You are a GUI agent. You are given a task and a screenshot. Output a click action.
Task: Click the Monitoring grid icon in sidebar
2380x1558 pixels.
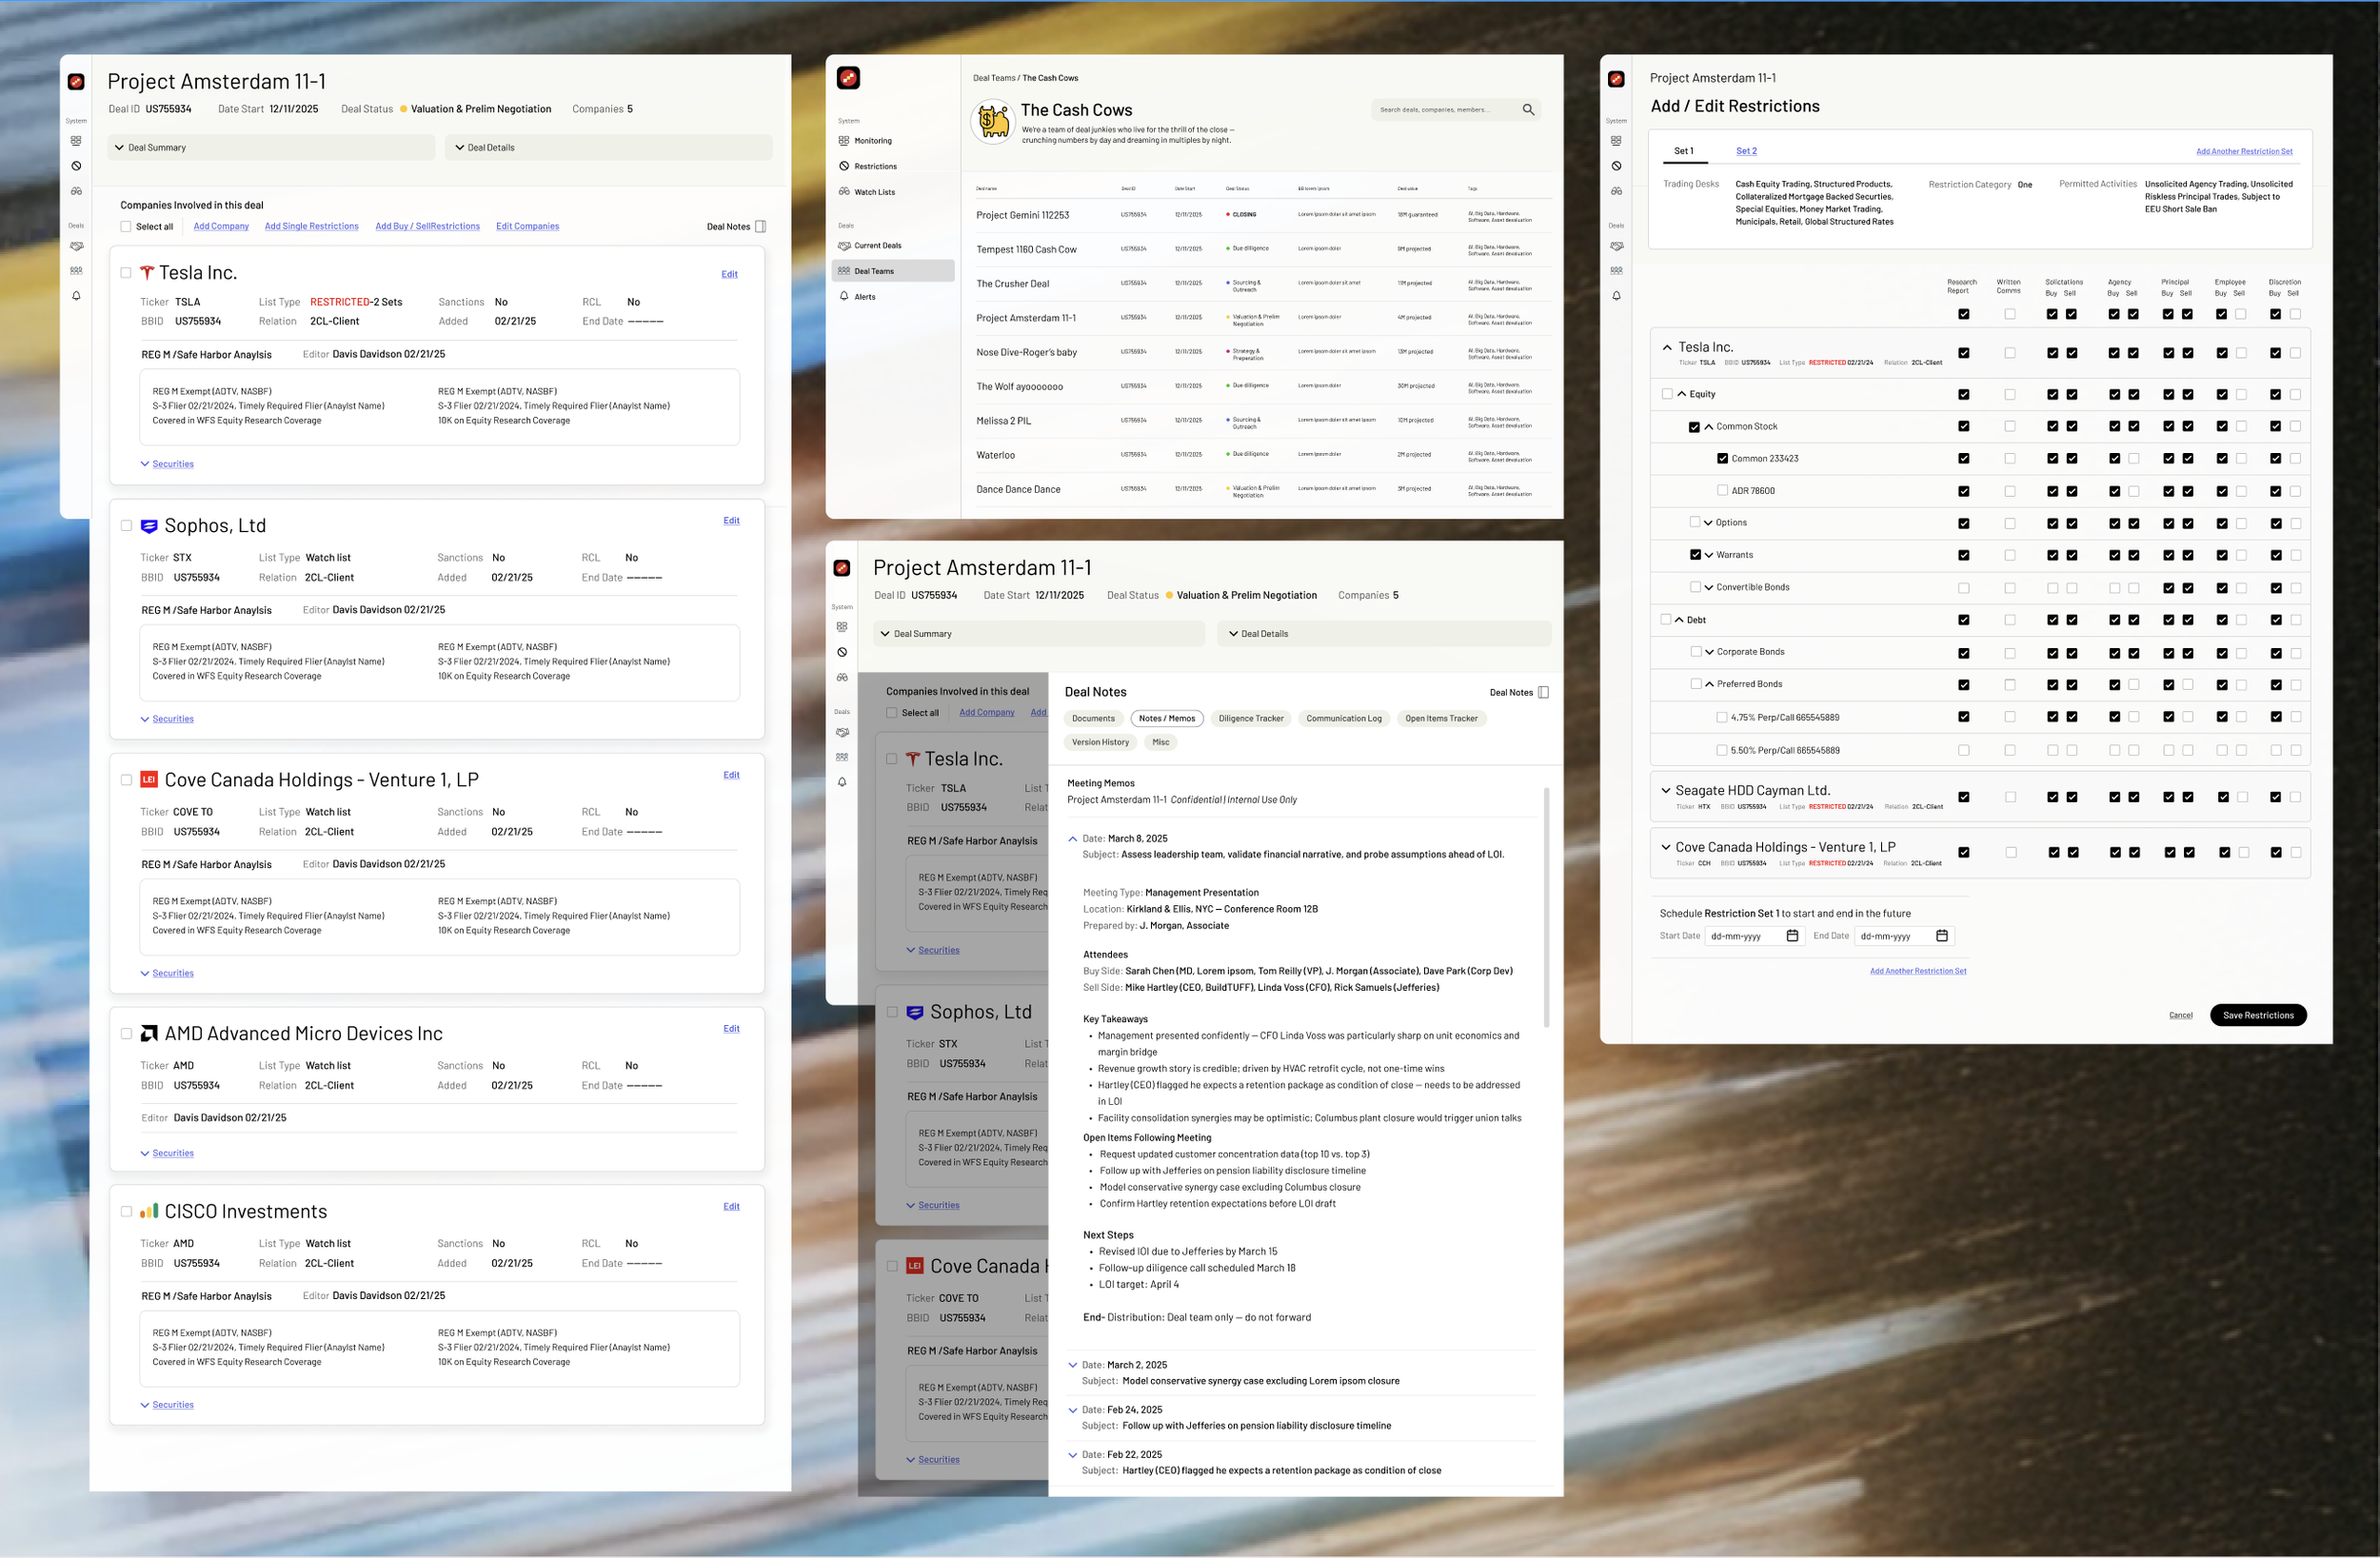tap(844, 141)
